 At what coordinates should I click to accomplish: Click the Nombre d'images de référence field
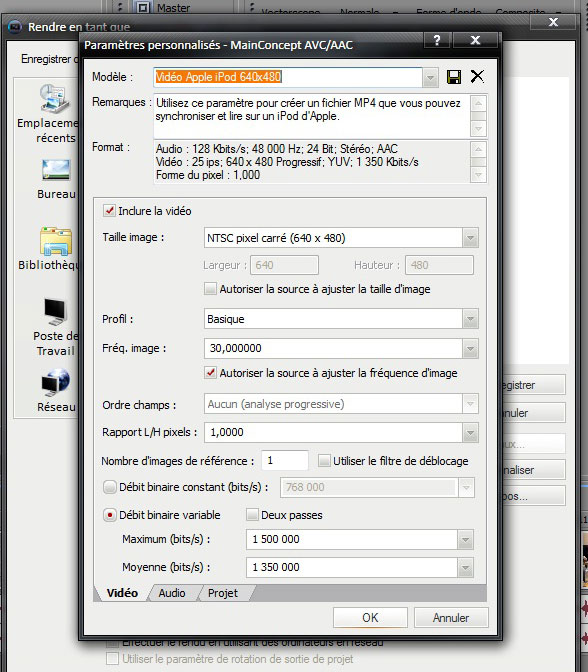tap(285, 461)
